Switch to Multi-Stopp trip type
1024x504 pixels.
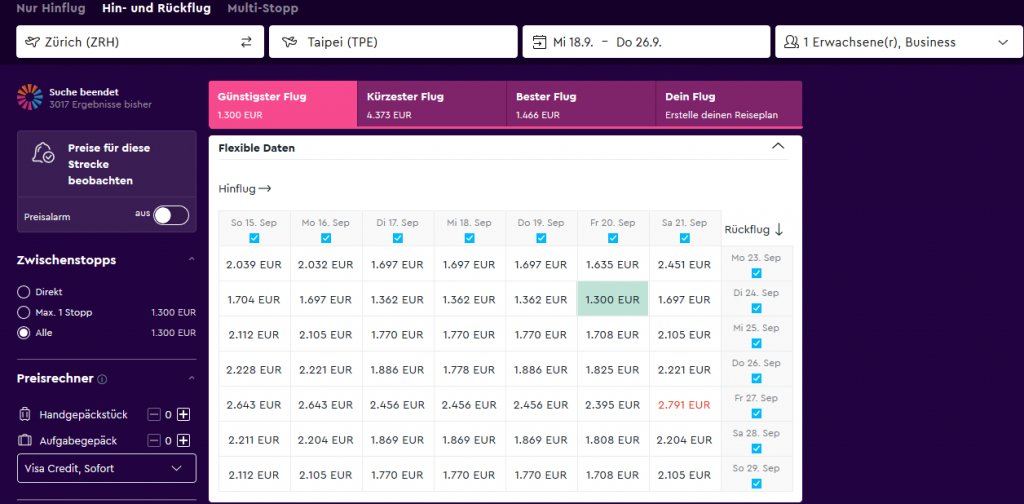263,8
